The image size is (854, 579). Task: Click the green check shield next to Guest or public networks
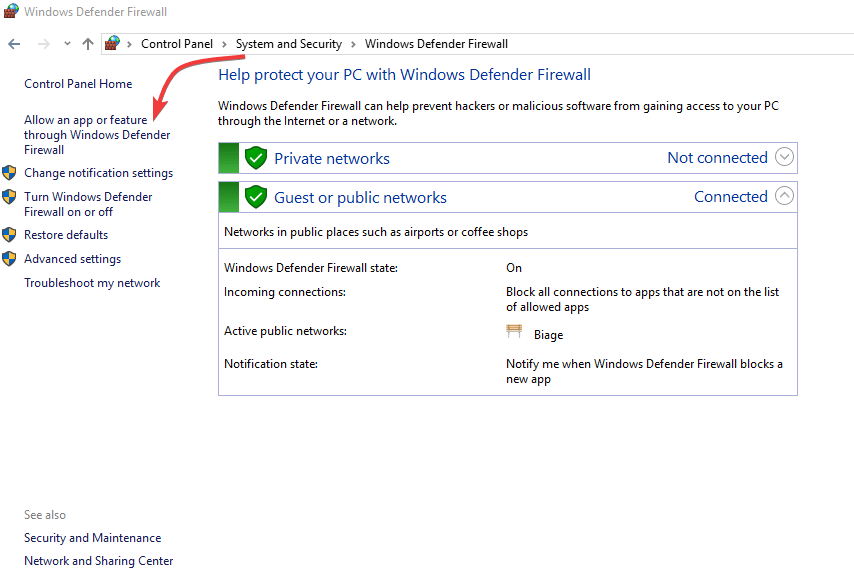click(255, 197)
